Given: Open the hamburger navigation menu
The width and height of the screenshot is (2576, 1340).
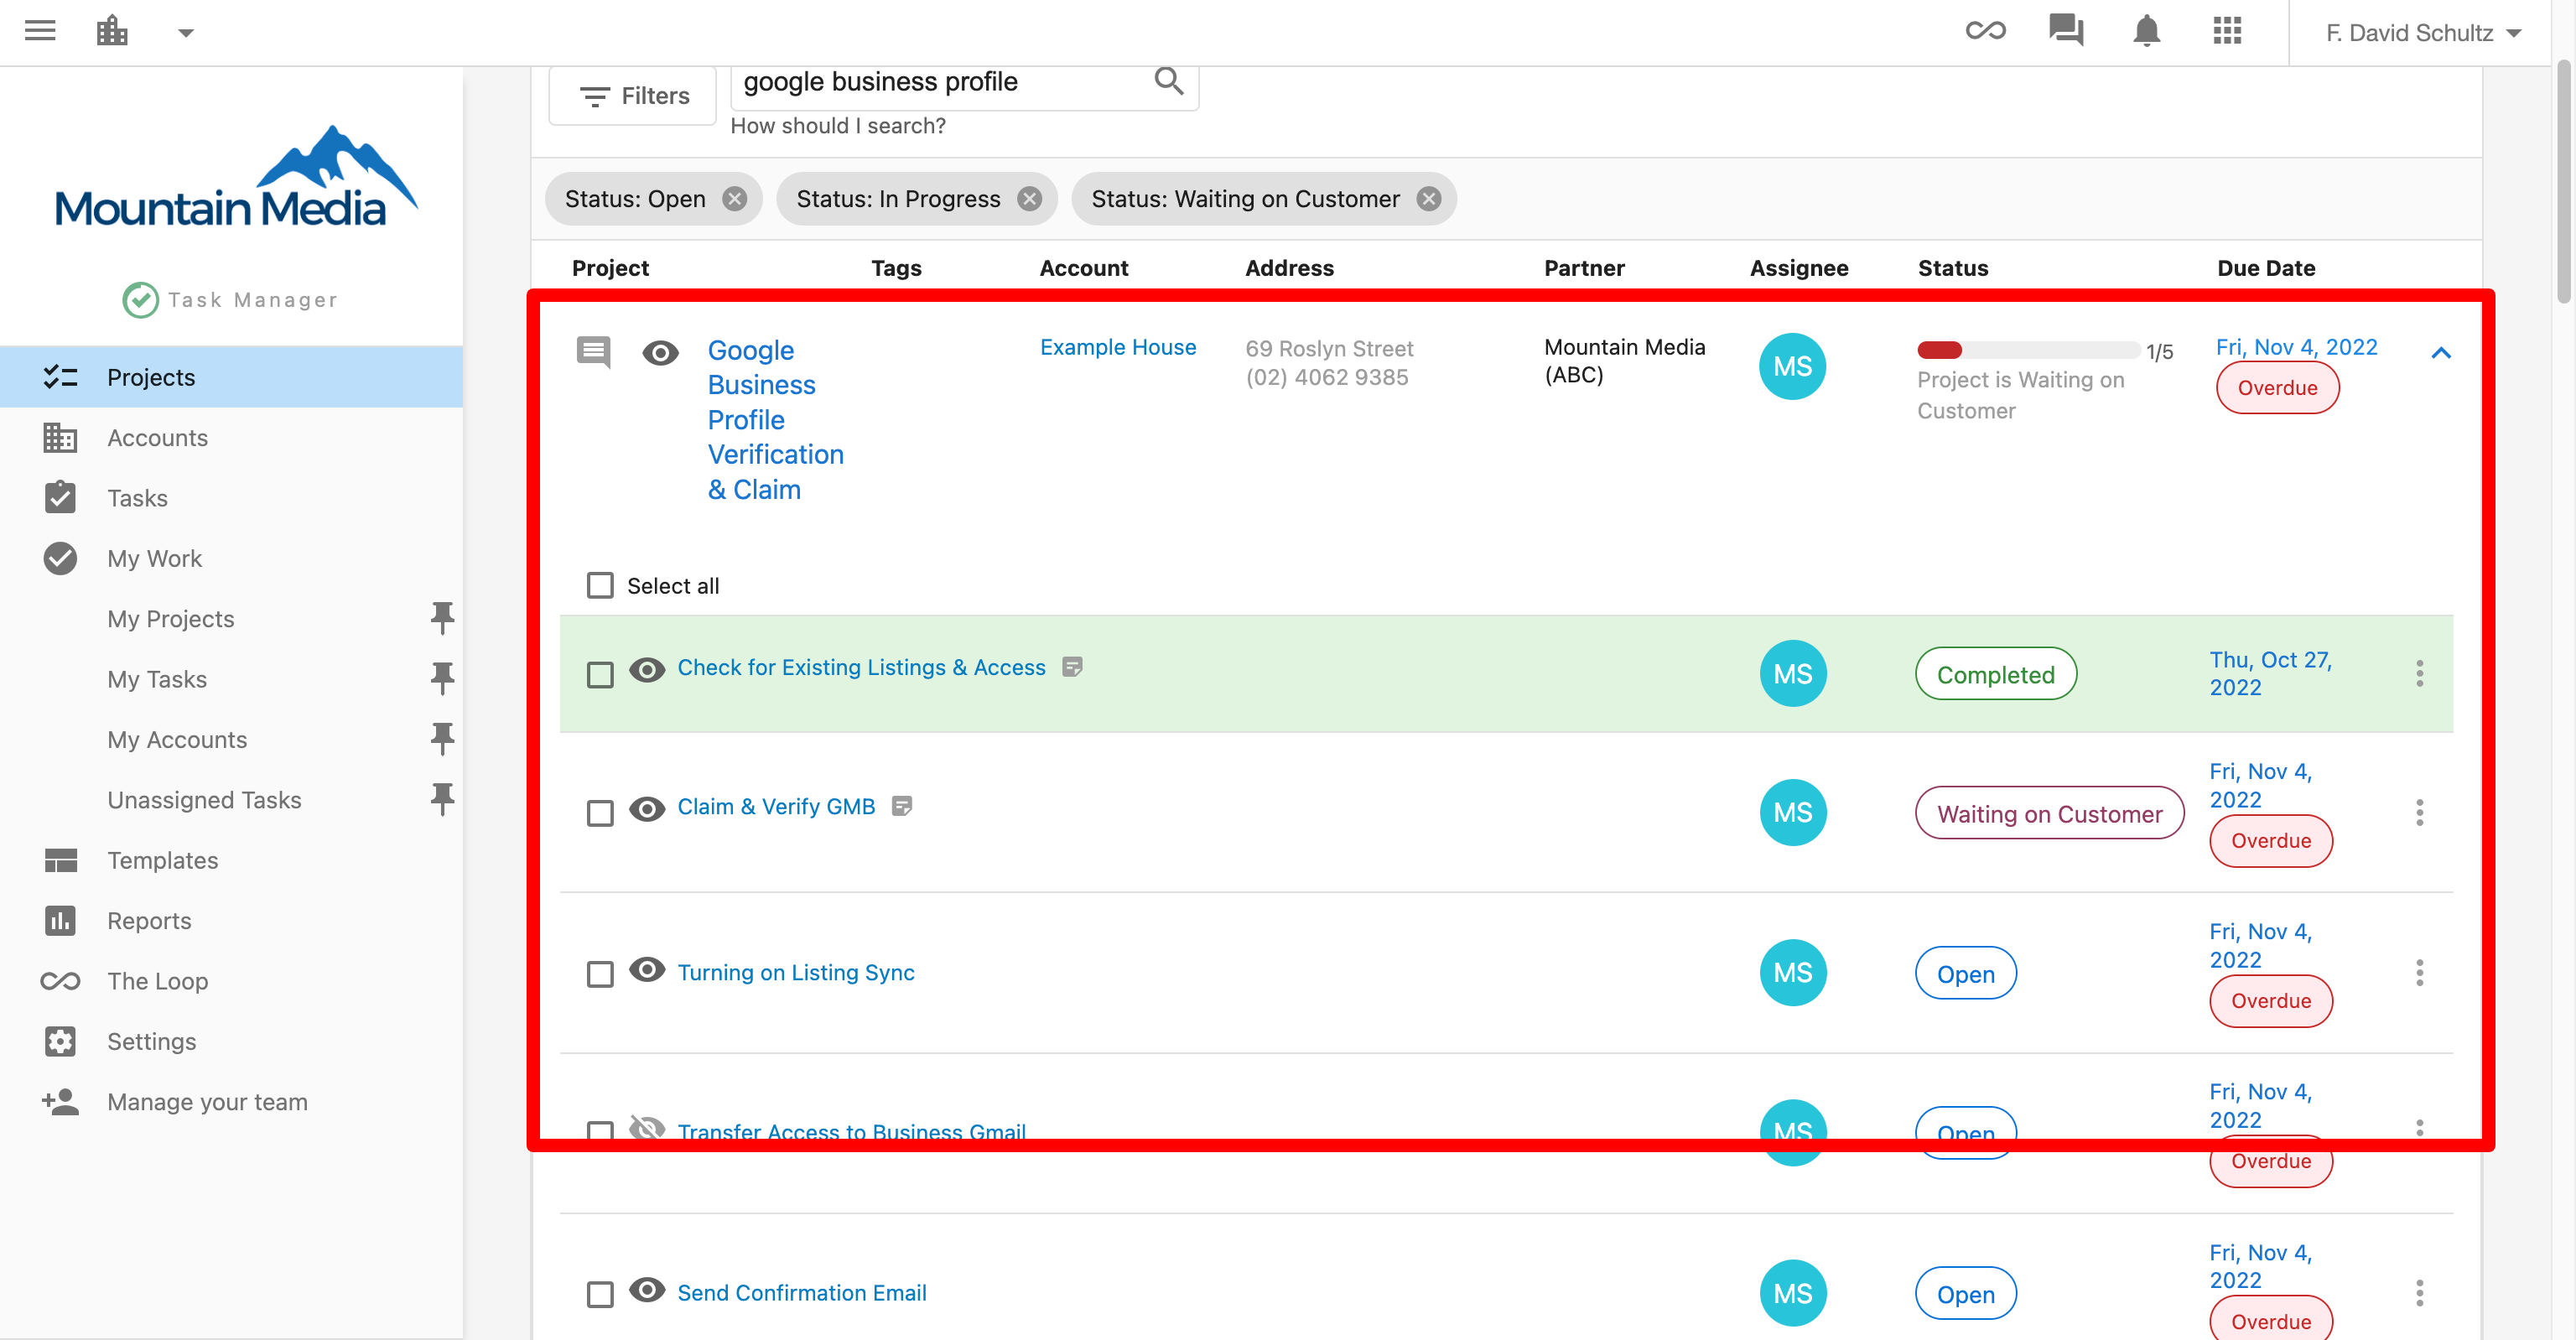Looking at the screenshot, I should [x=40, y=31].
